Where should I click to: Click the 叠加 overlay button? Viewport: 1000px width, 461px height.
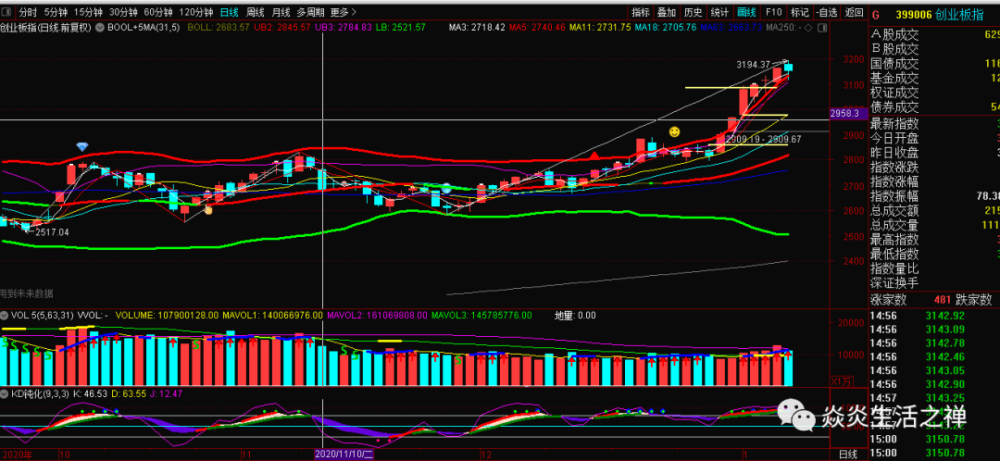tap(666, 13)
